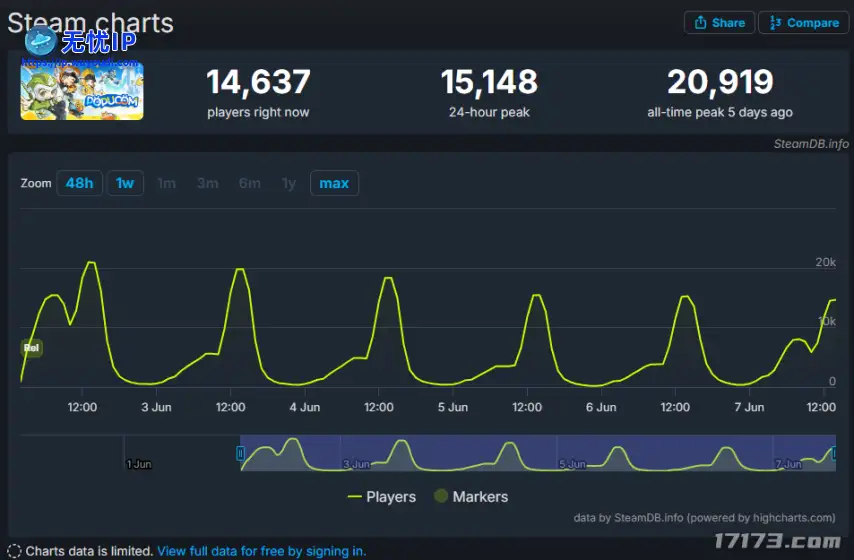Click the Rel release marker on chart

coord(31,348)
